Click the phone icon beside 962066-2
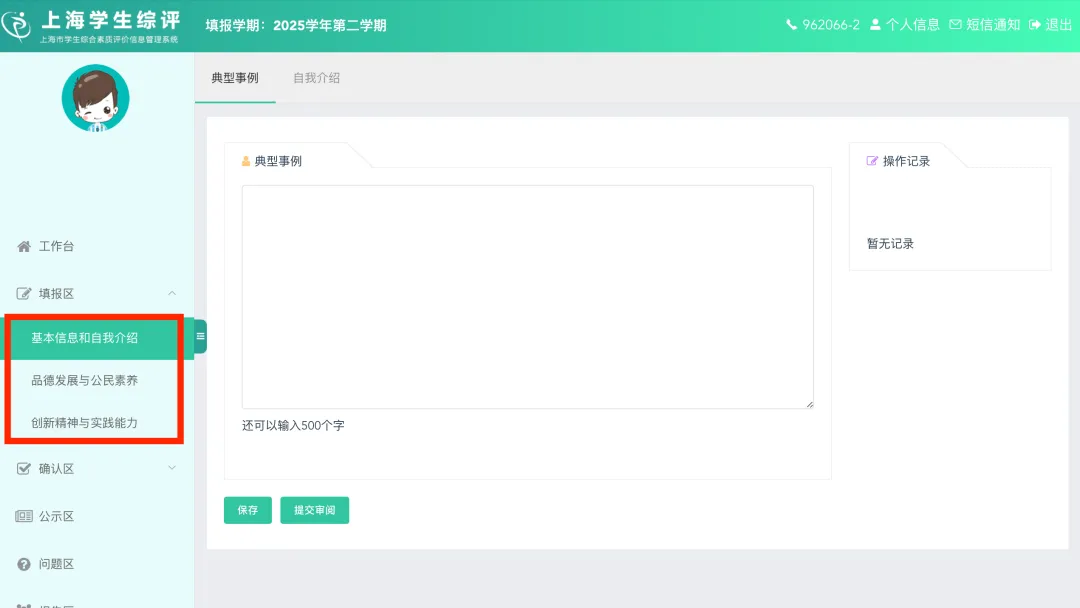The image size is (1080, 608). [x=791, y=25]
